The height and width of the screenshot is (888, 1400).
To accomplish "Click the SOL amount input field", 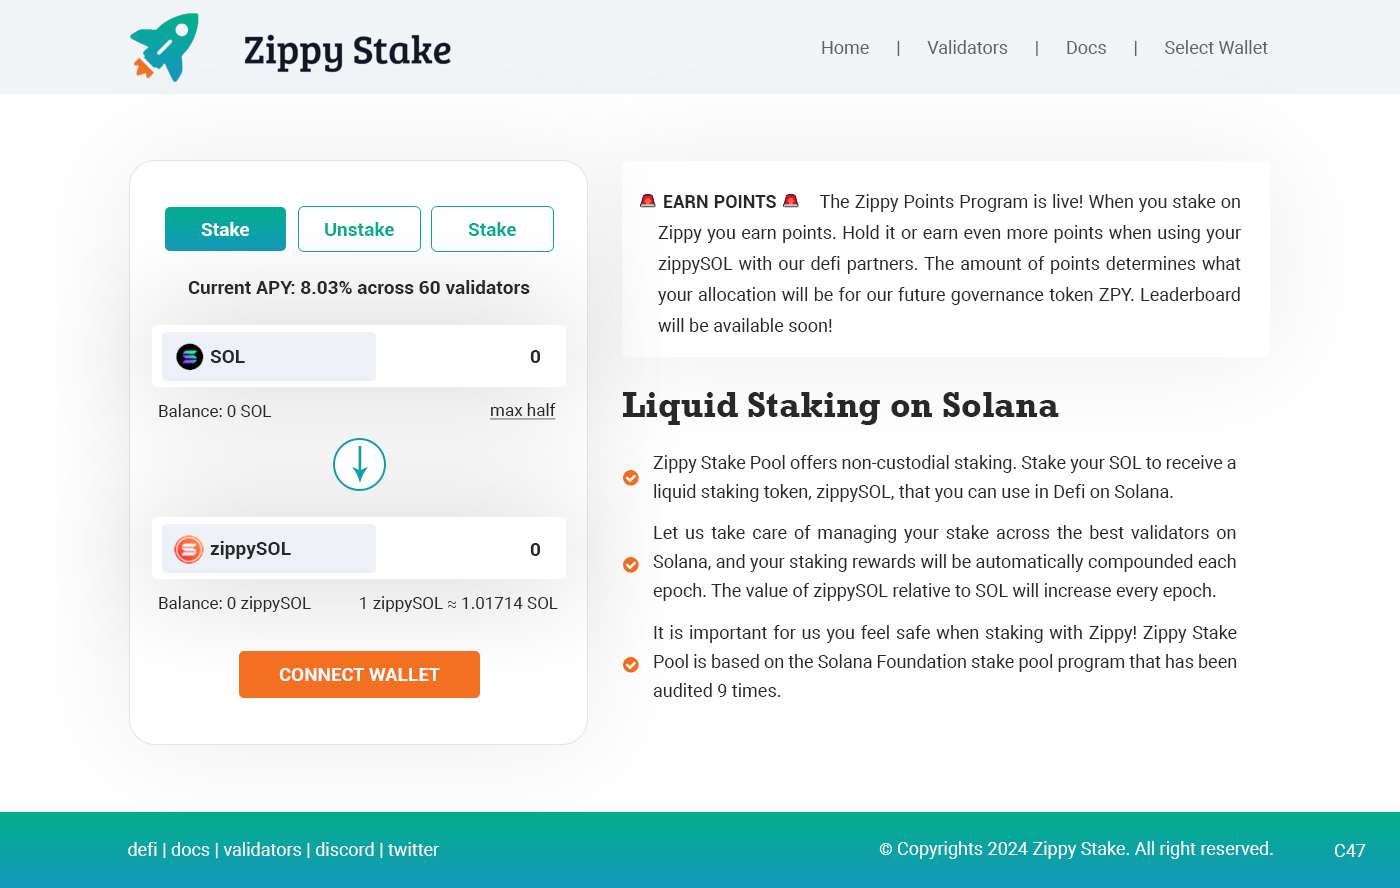I will [469, 357].
